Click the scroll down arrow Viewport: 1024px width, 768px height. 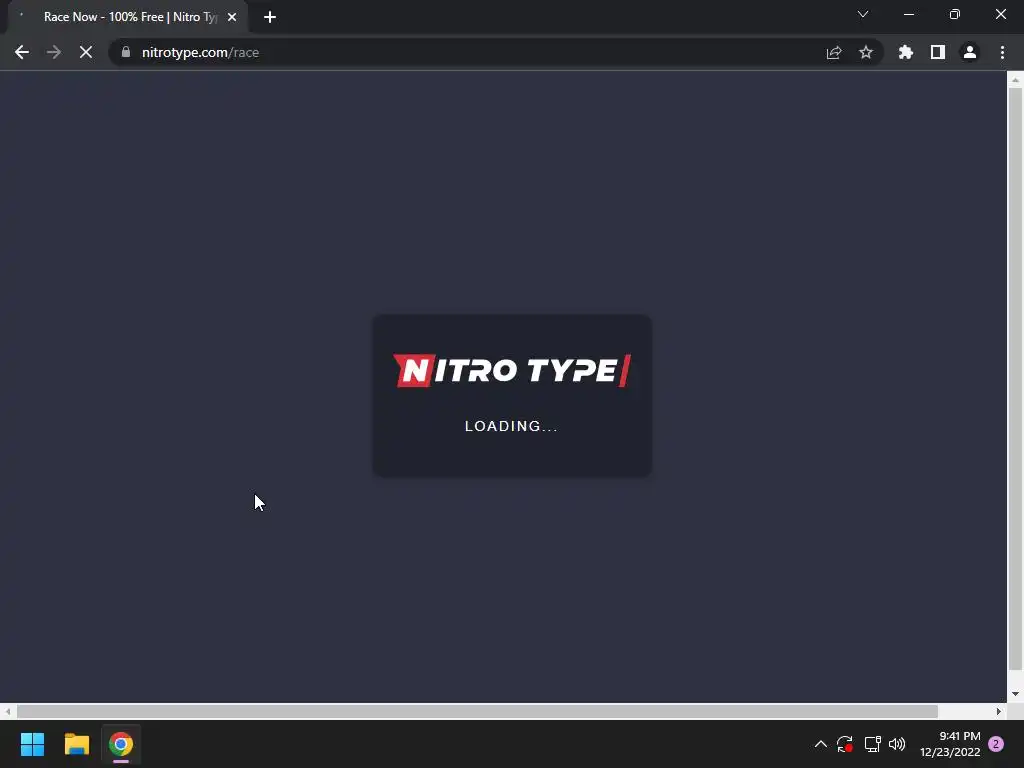(1015, 694)
